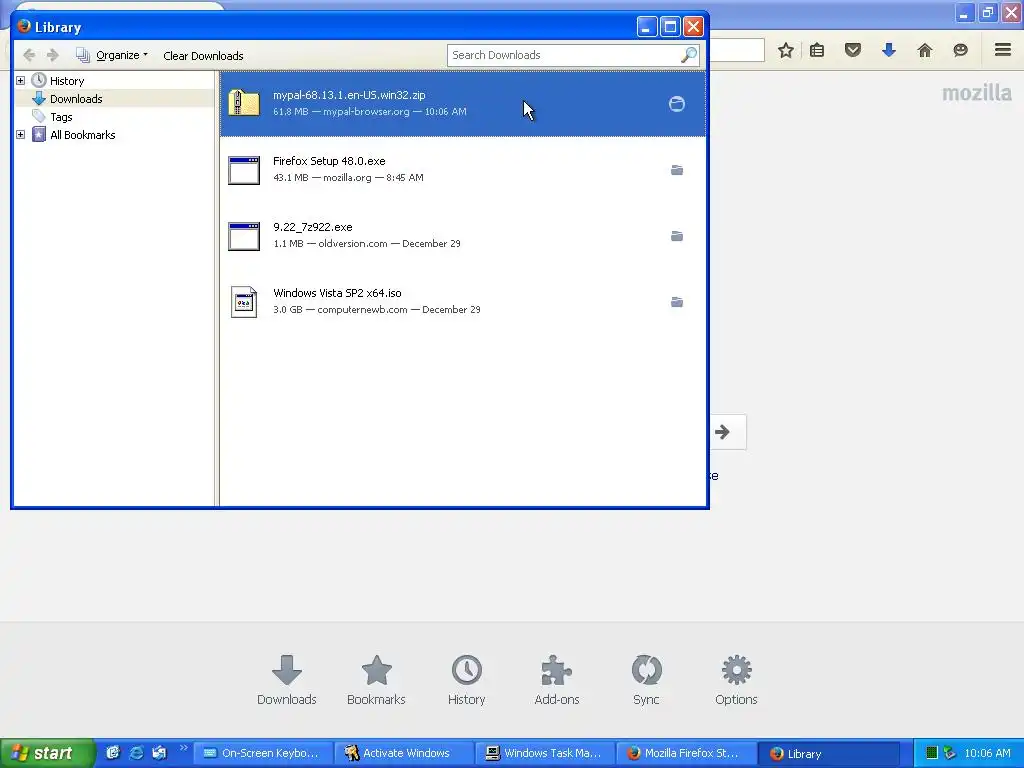
Task: Select History in the Library sidebar
Action: (67, 81)
